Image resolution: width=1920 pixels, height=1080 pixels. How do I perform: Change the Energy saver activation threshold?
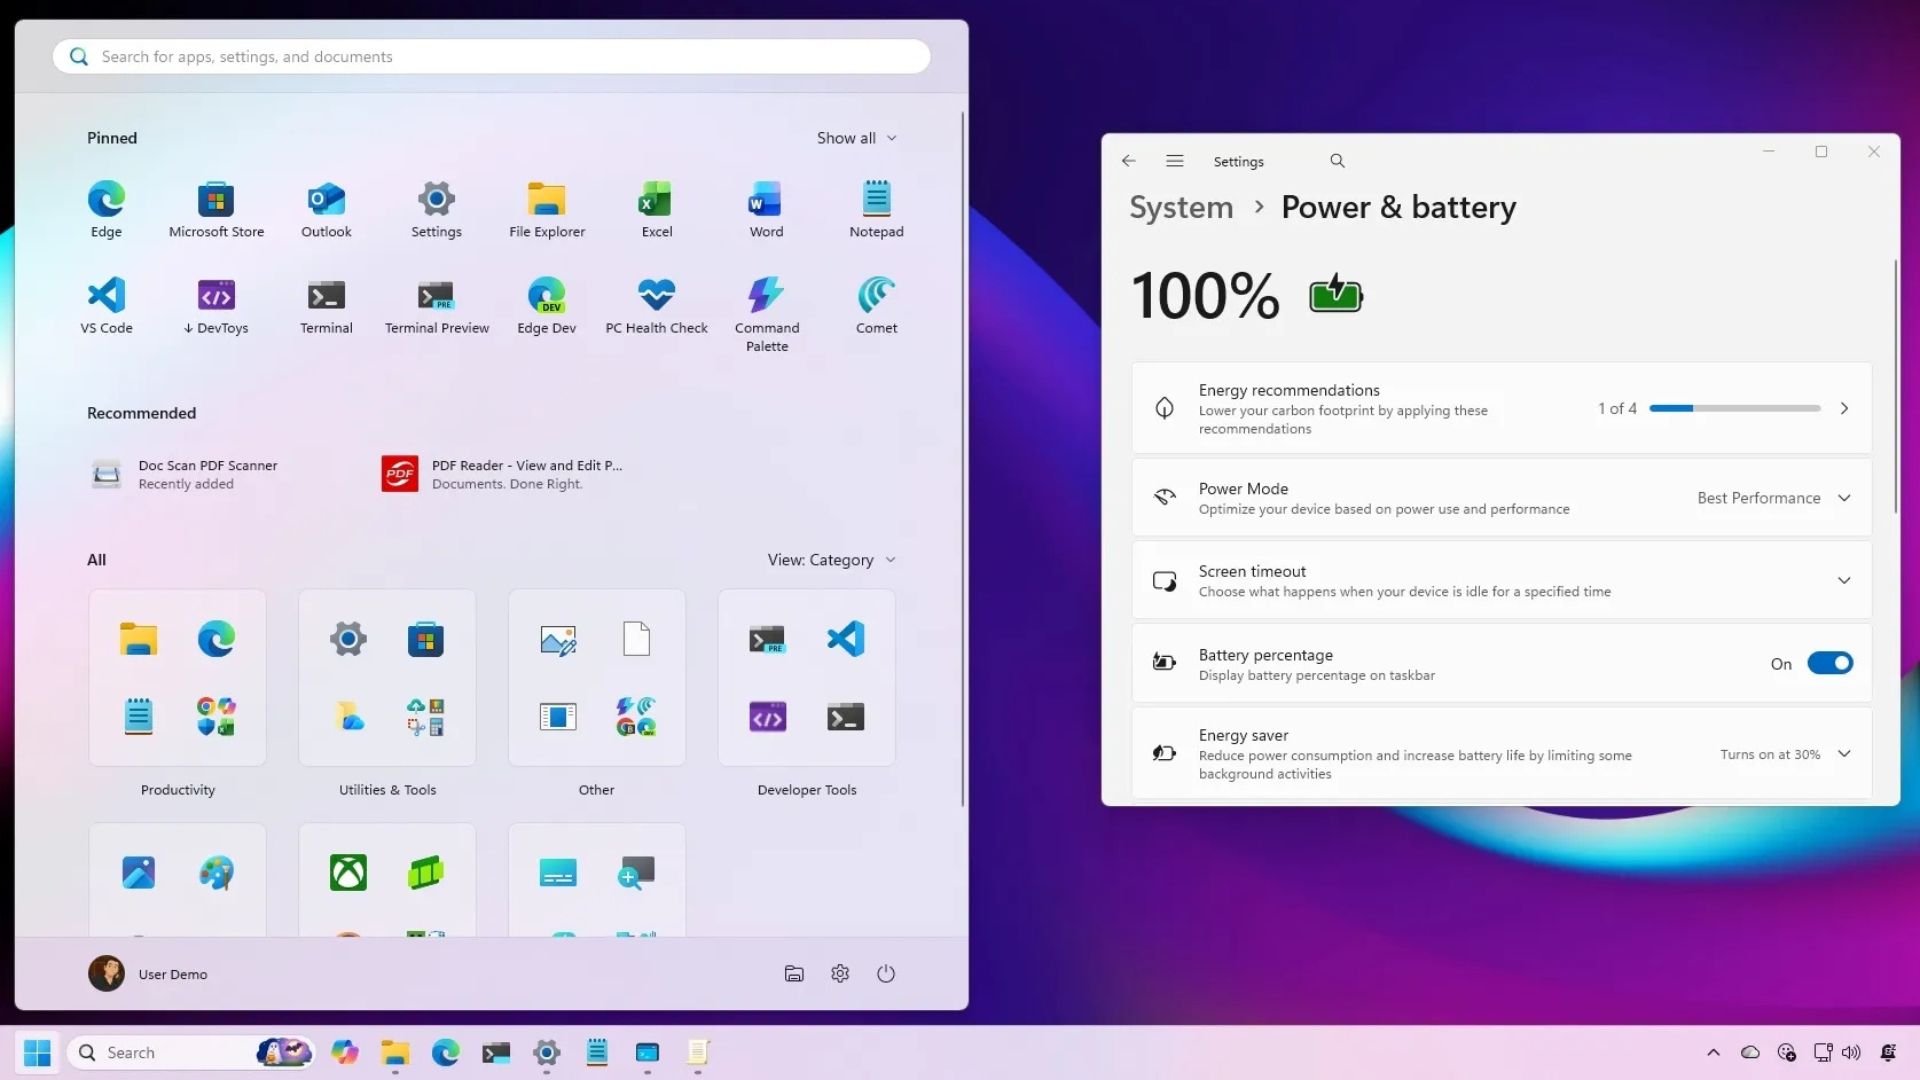pyautogui.click(x=1844, y=754)
